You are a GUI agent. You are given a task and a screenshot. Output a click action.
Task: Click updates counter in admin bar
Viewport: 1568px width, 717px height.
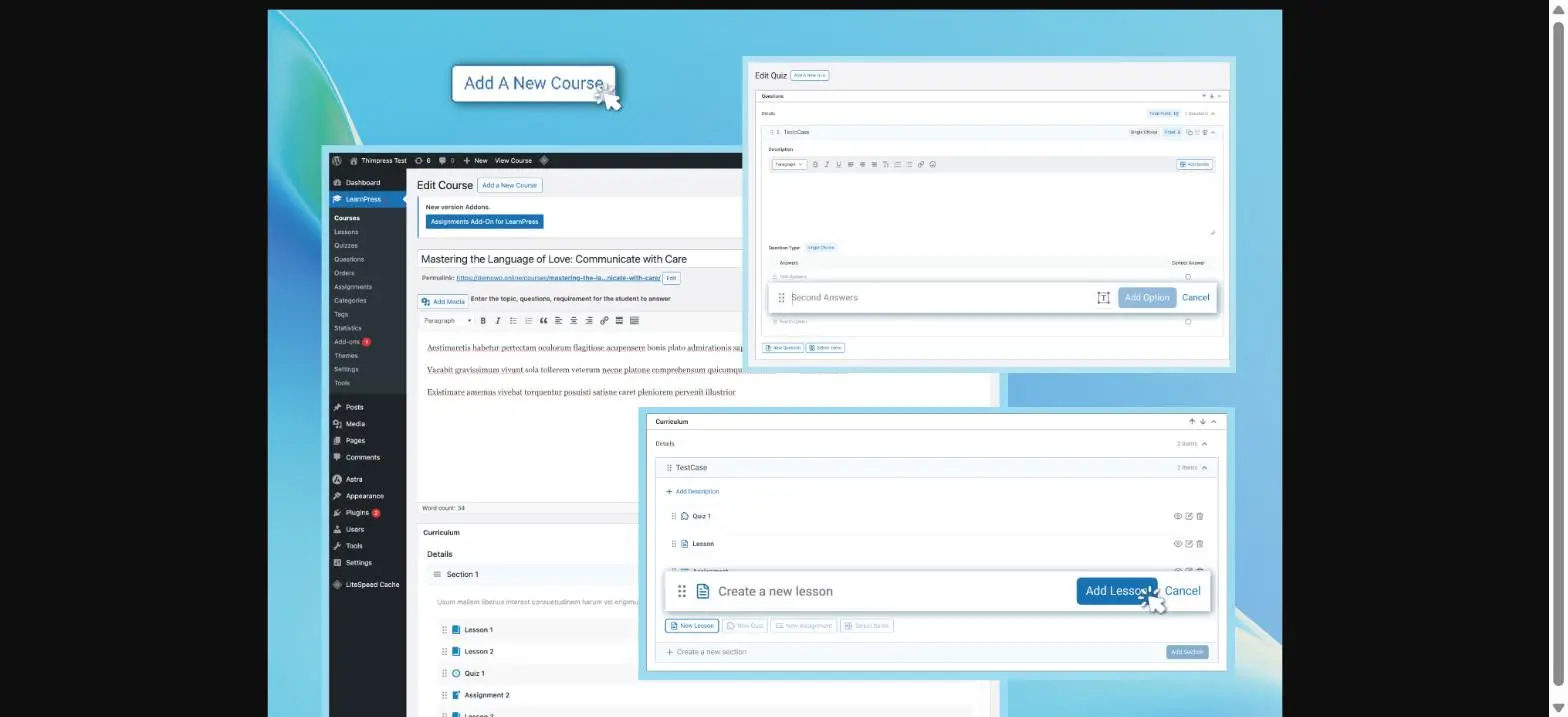422,160
